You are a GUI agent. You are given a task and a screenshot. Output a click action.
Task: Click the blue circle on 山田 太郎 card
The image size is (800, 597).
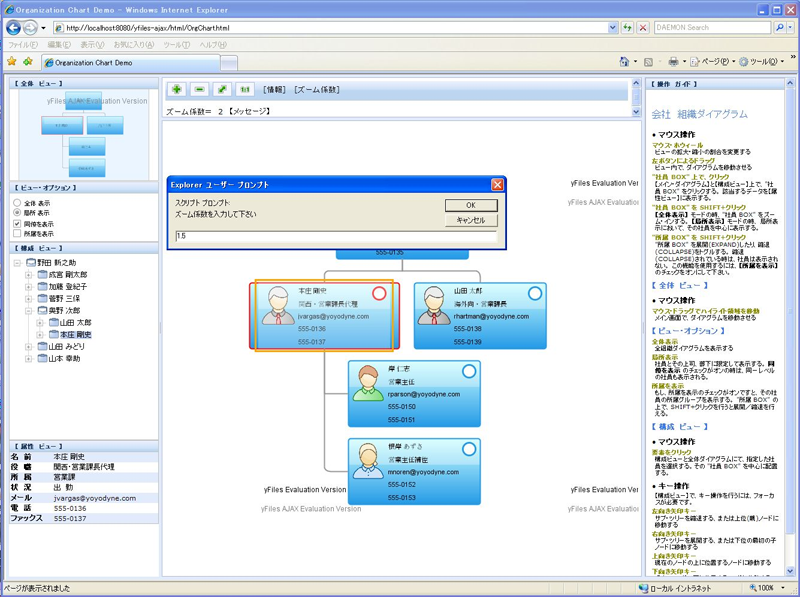(x=535, y=293)
